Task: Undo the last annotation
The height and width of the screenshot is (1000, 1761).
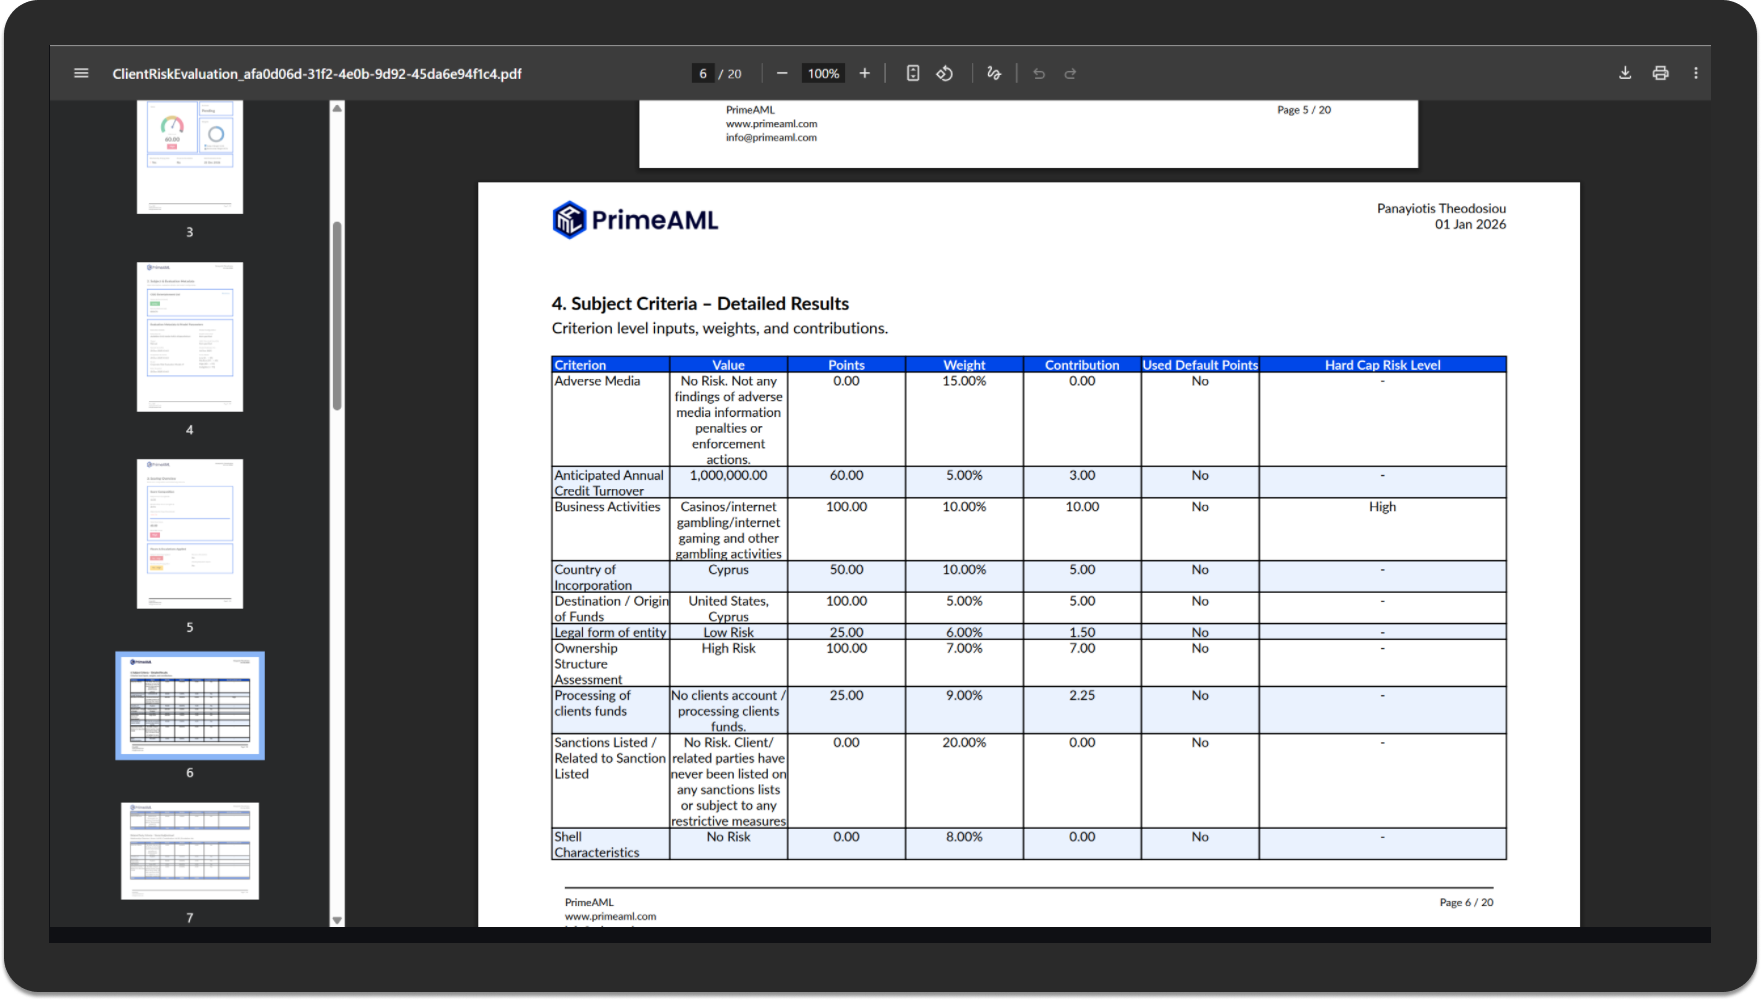Action: [x=1039, y=72]
